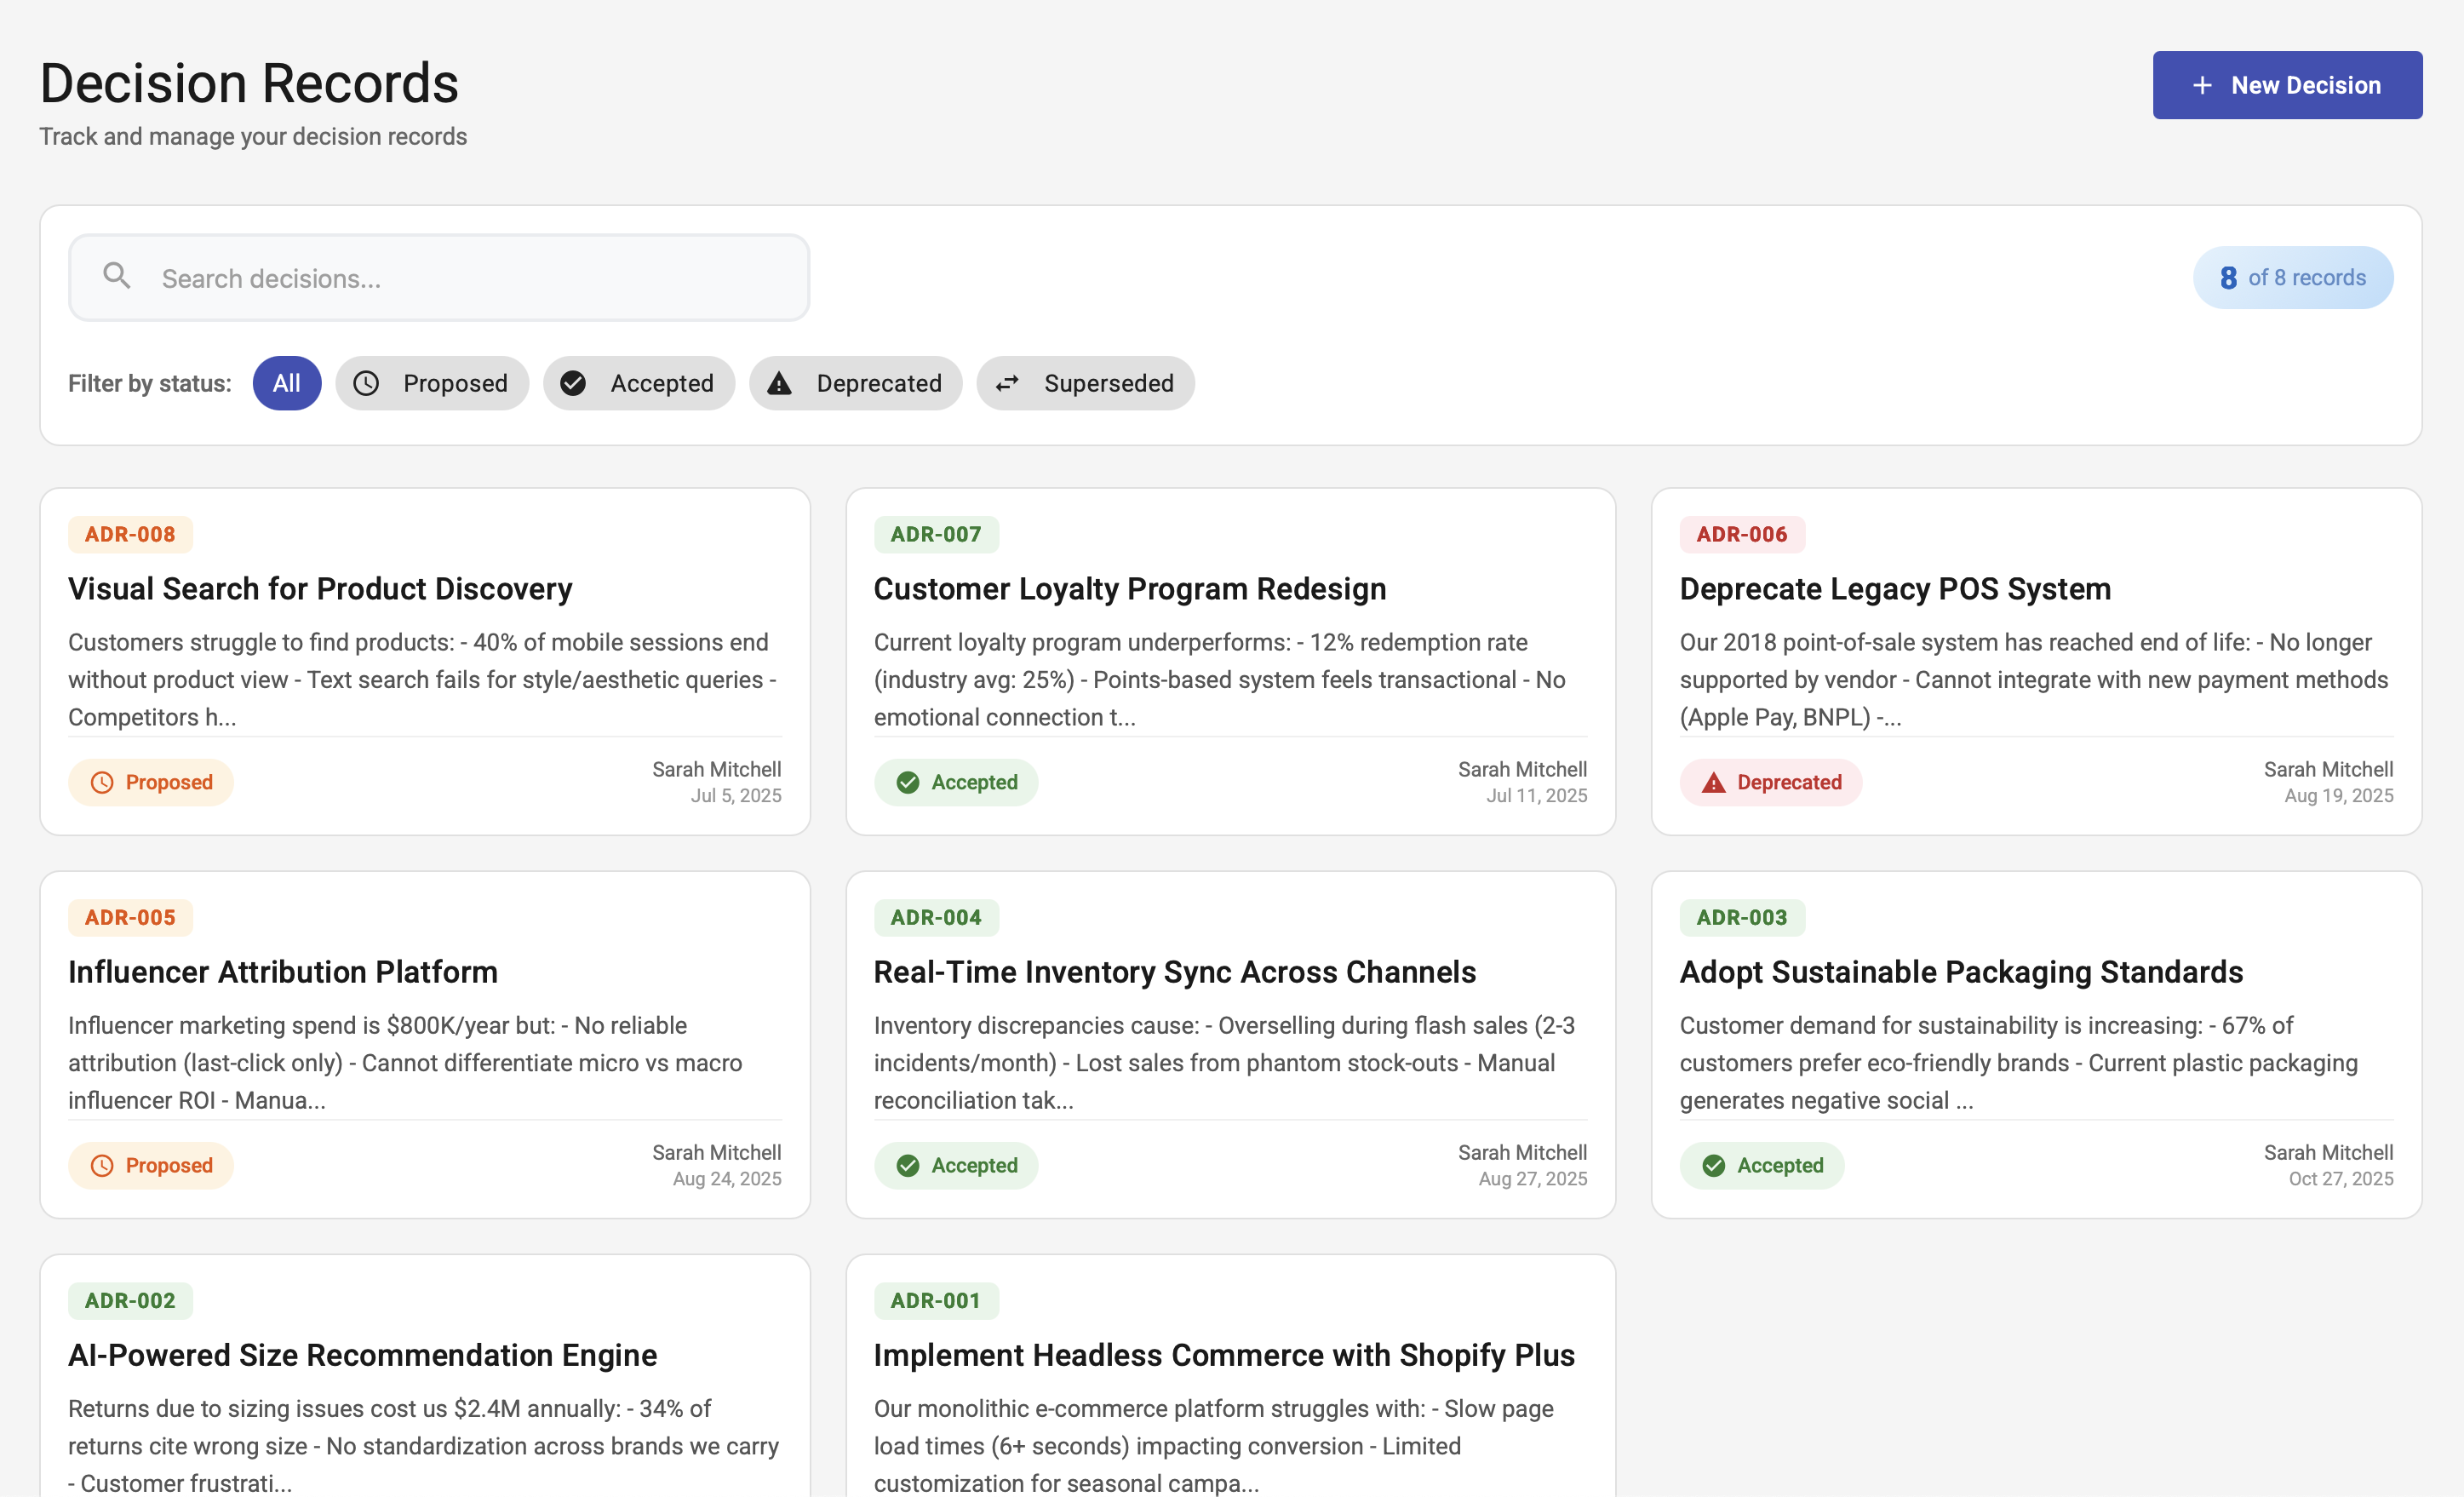The image size is (2464, 1497).
Task: Click the checkmark icon on ADR-004's Accepted badge
Action: pos(908,1165)
